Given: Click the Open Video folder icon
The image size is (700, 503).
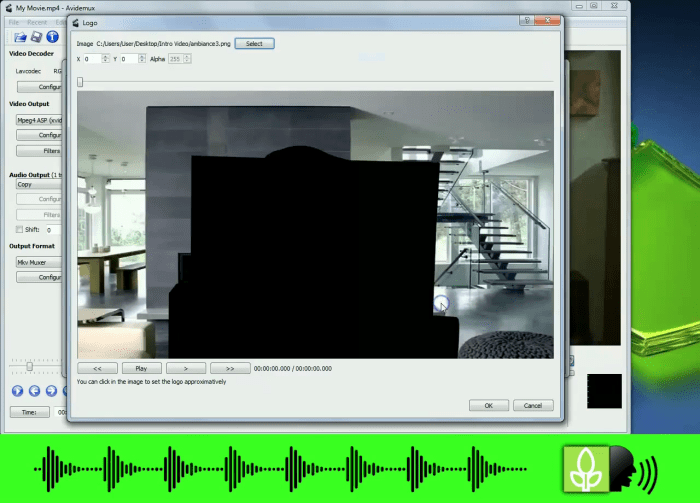Looking at the screenshot, I should [x=20, y=37].
